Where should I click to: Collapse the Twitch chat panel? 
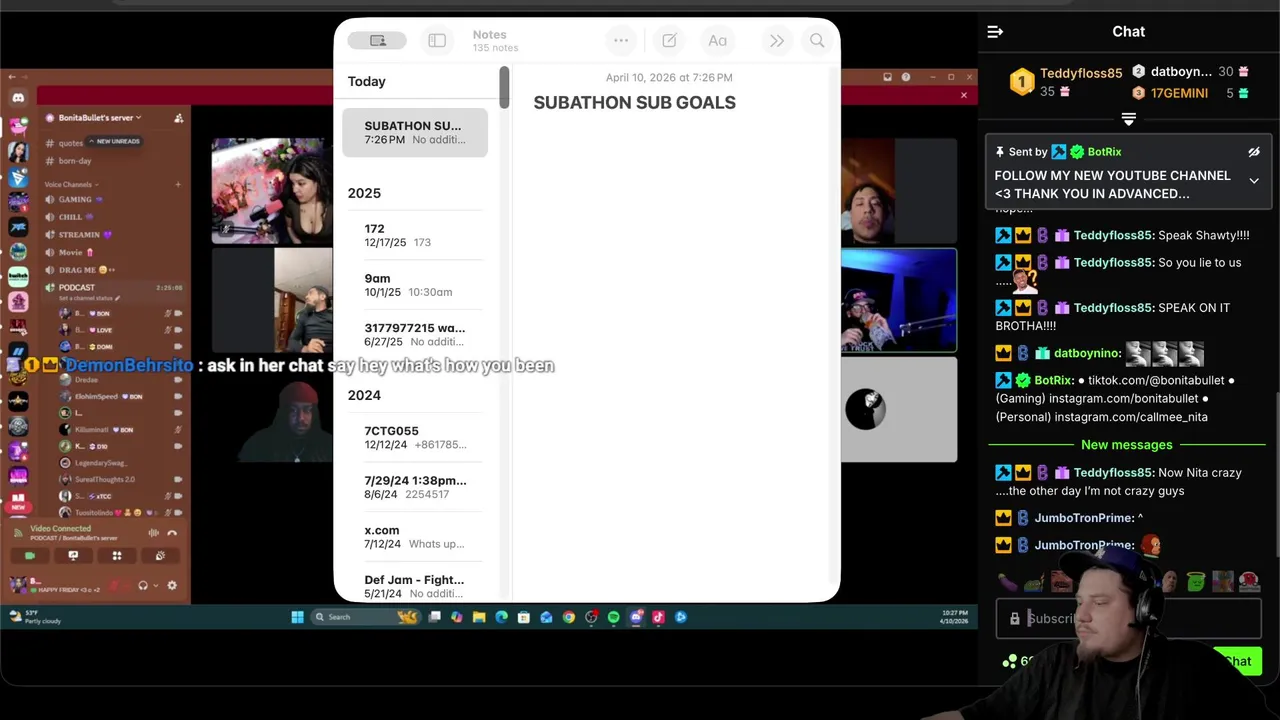995,32
